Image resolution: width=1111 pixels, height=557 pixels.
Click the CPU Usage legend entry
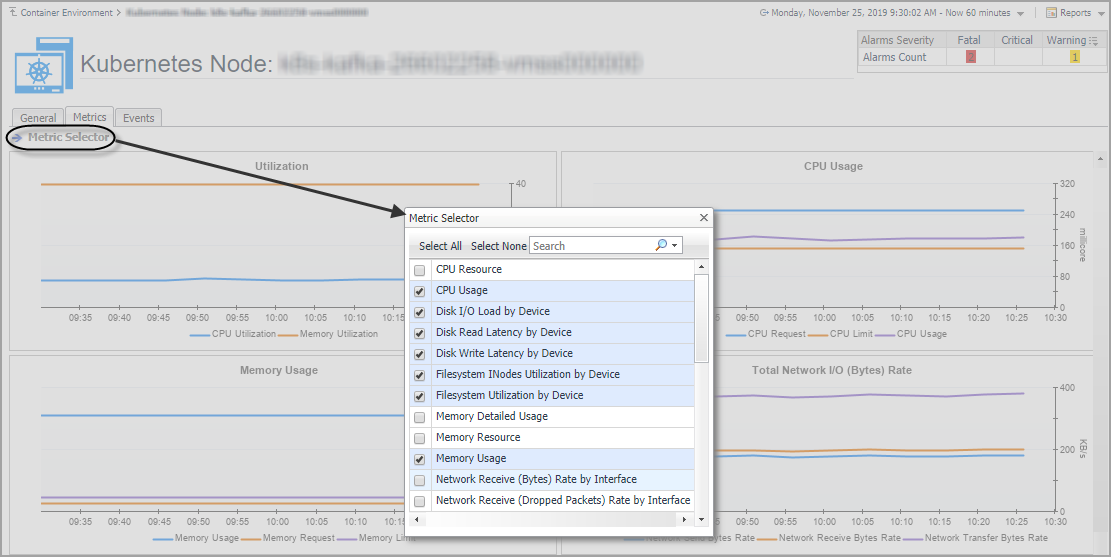tap(910, 334)
